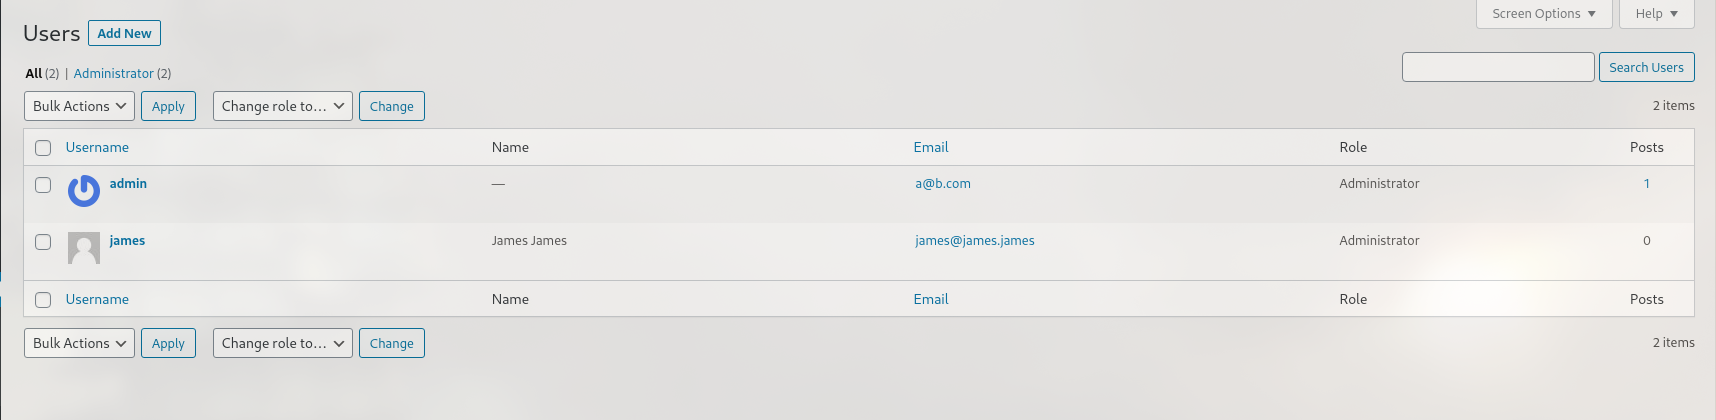Show the All users filter
Screen dimensions: 1716x420
tap(34, 74)
